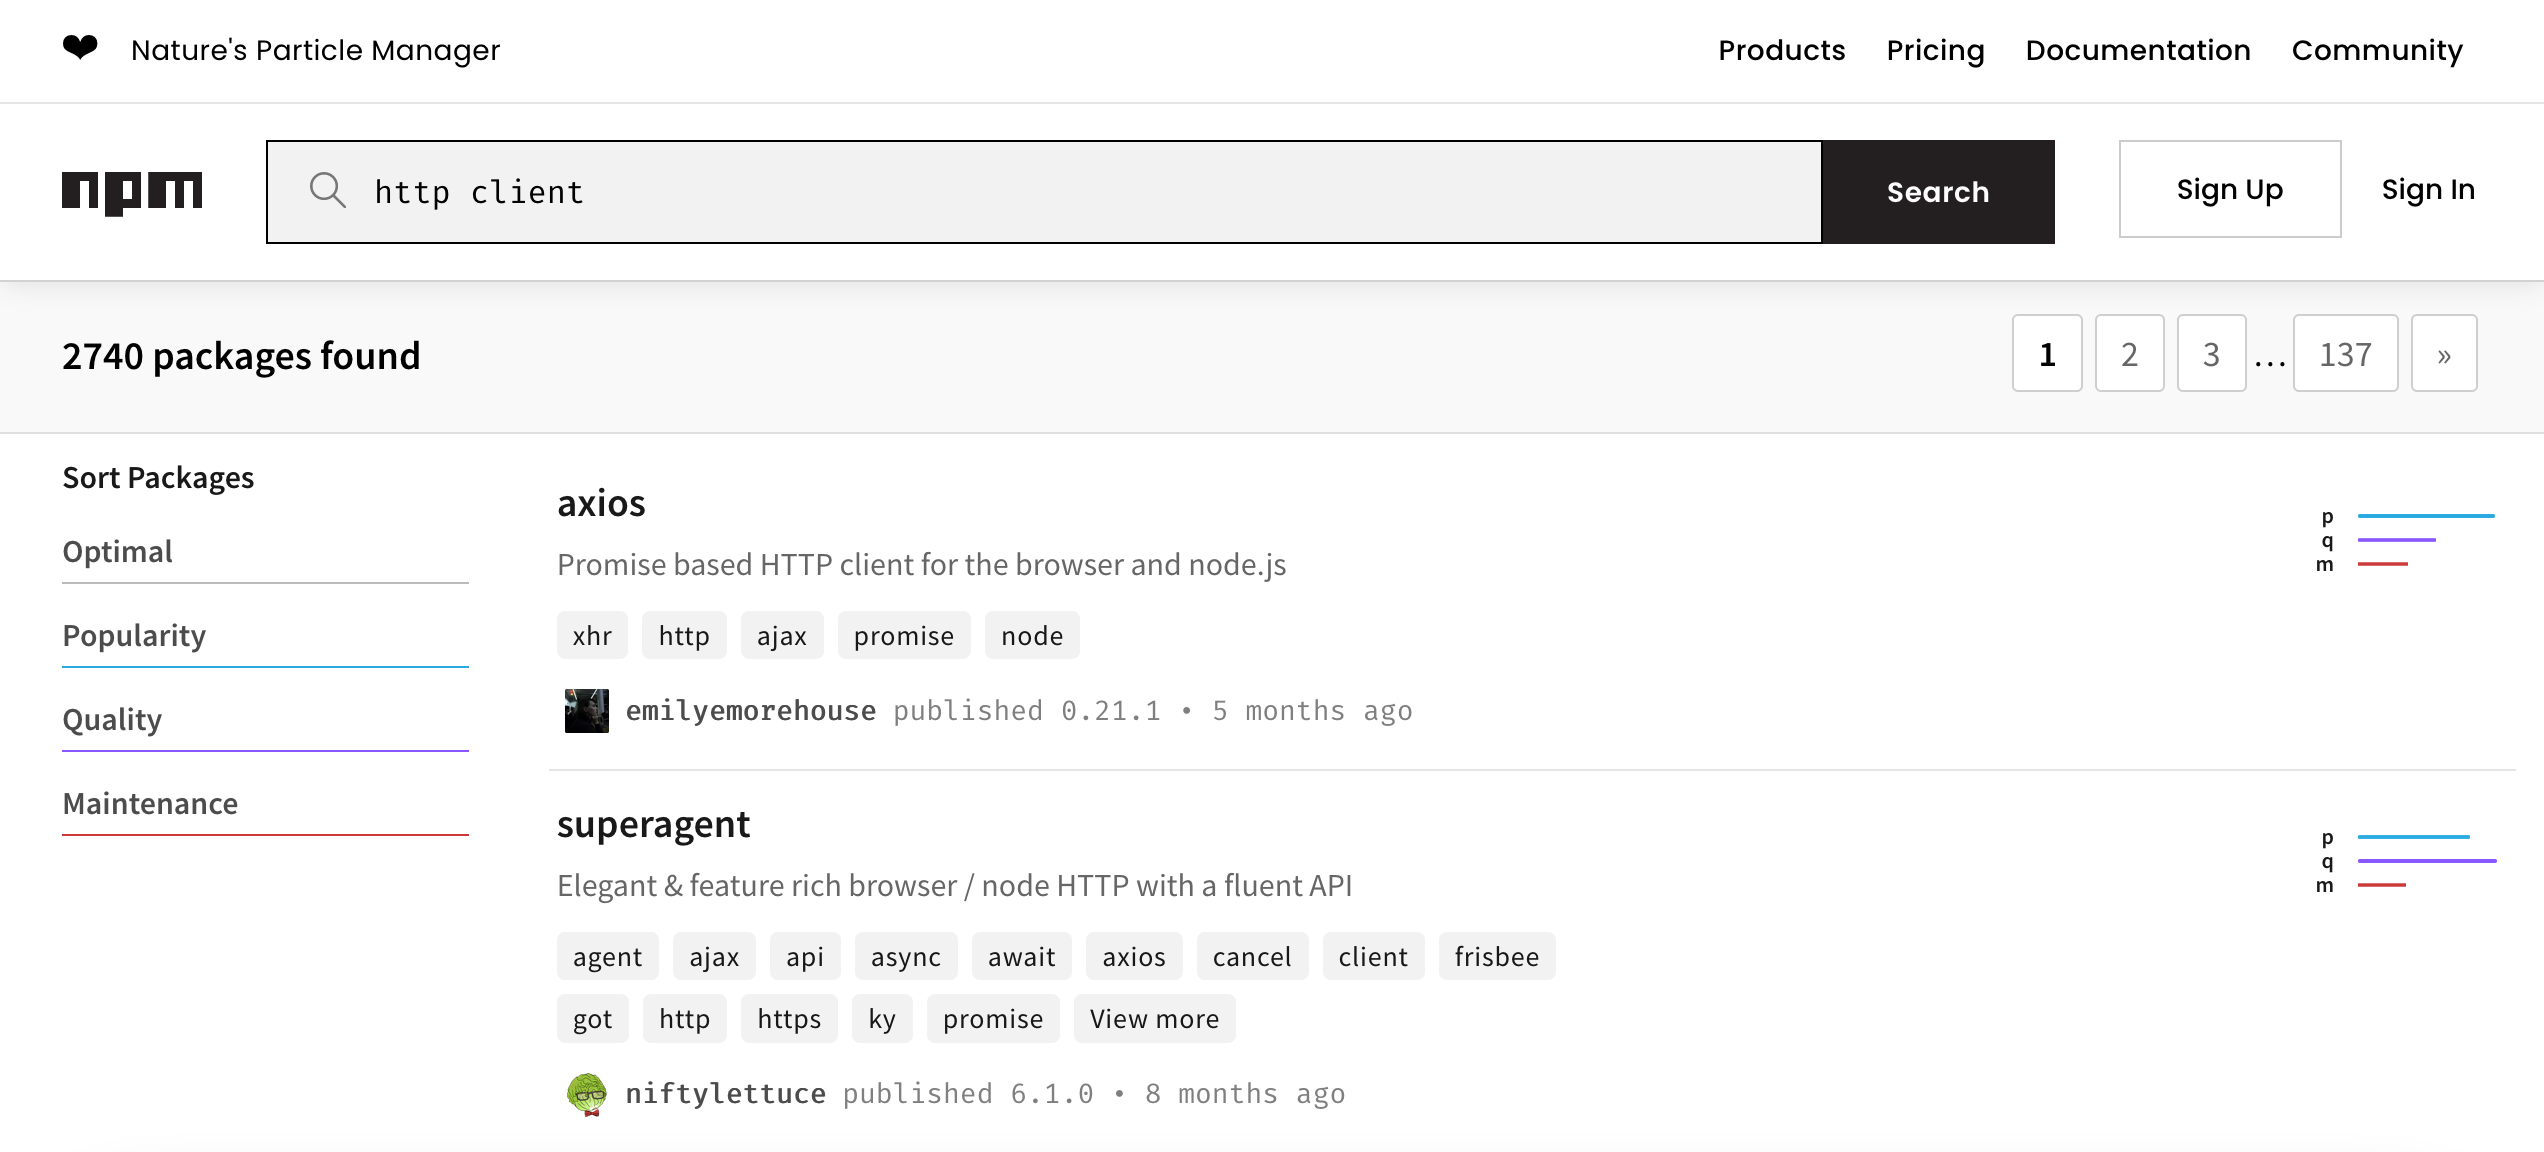This screenshot has width=2544, height=1152.
Task: Click the promise tag under superagent
Action: click(x=993, y=1019)
